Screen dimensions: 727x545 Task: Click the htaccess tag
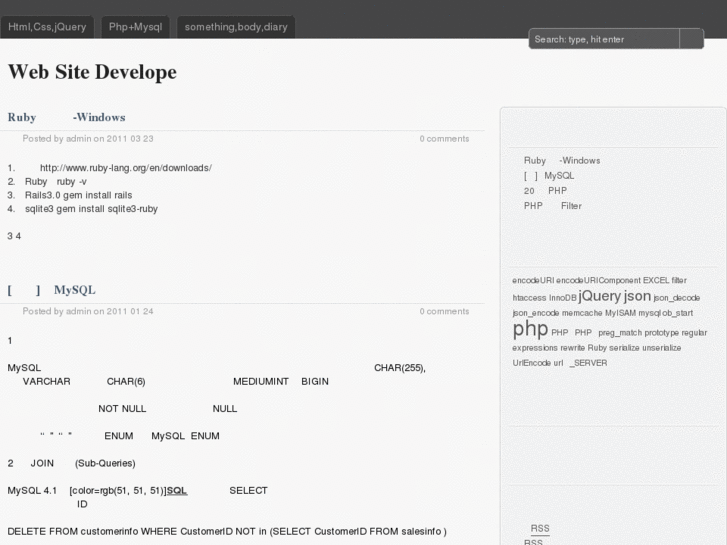529,298
